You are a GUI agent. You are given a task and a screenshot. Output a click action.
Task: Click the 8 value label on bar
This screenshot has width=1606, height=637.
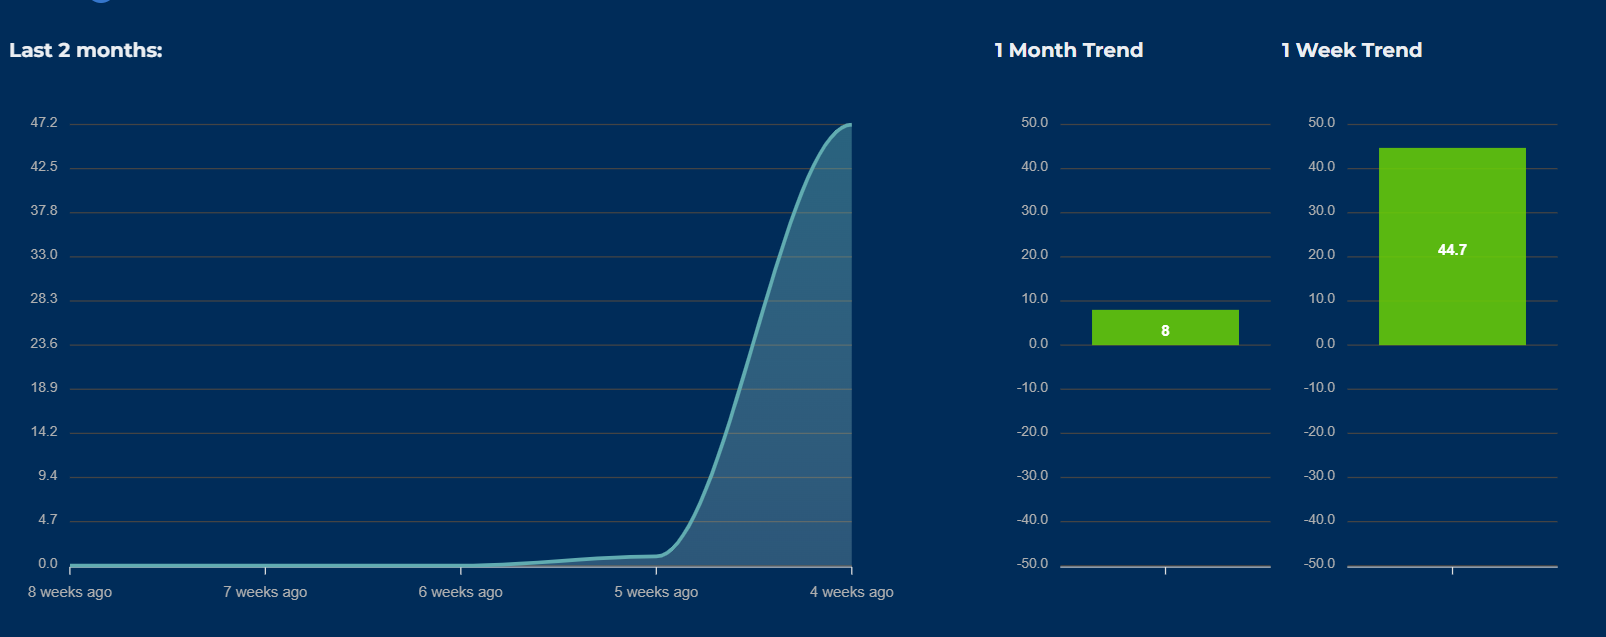pos(1165,331)
